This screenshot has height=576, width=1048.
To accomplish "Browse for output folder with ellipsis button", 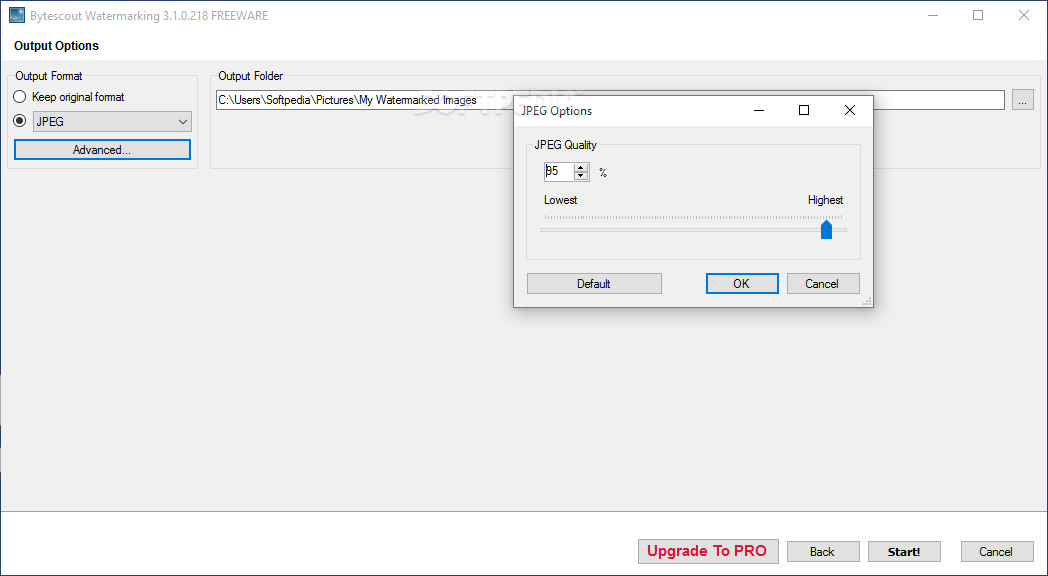I will click(1023, 100).
